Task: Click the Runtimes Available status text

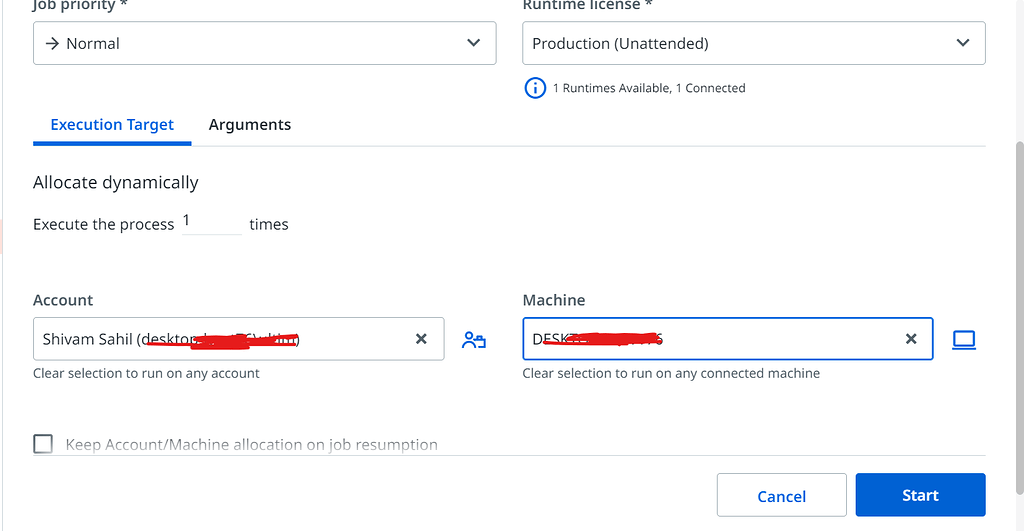Action: tap(649, 88)
